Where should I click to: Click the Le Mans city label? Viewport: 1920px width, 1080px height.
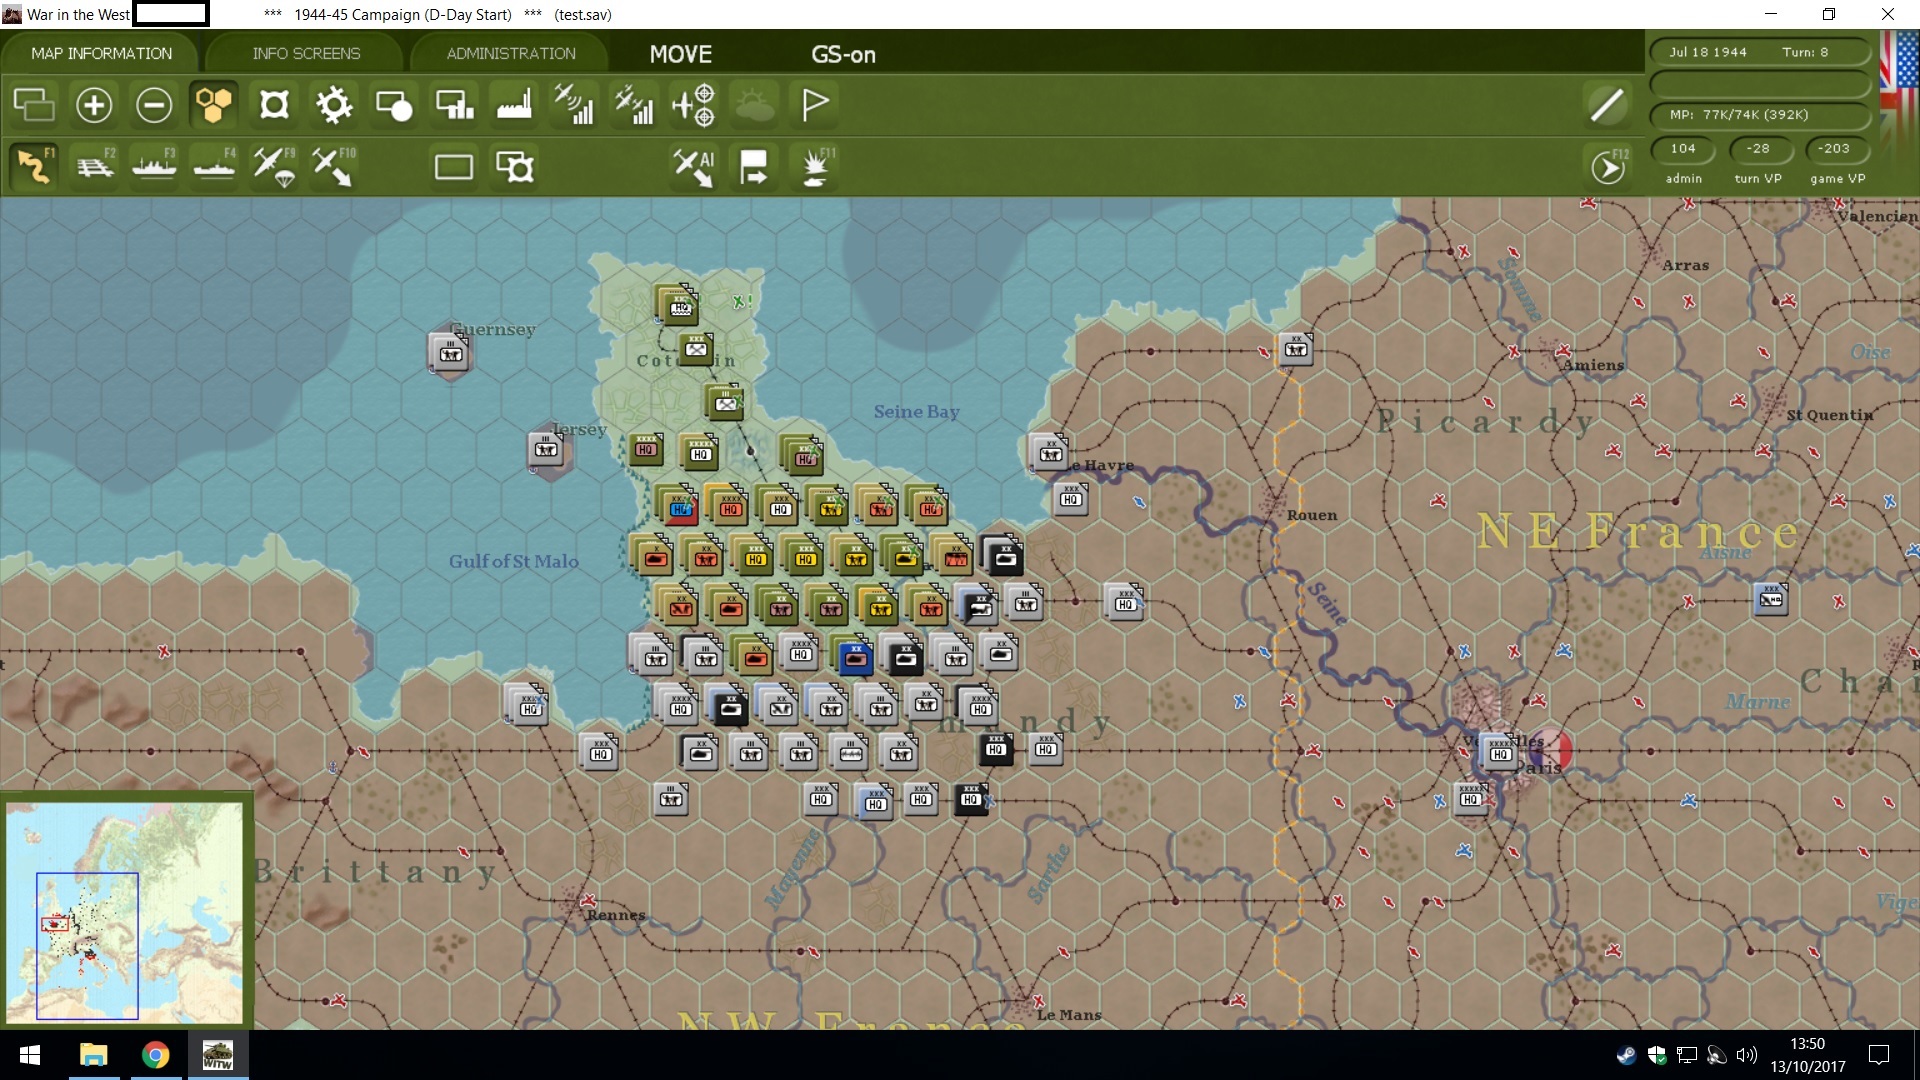pos(1069,1015)
